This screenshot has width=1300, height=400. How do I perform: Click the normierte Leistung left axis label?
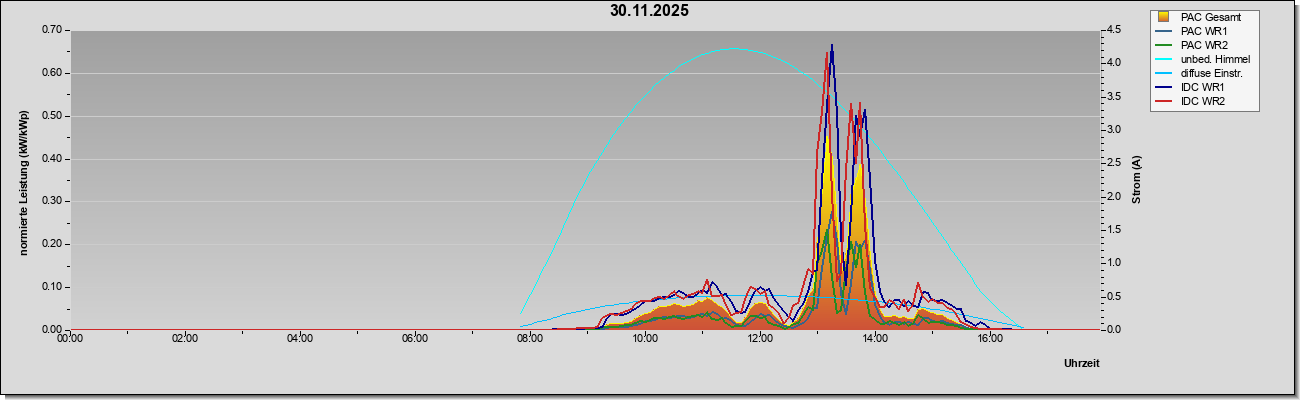pos(23,181)
